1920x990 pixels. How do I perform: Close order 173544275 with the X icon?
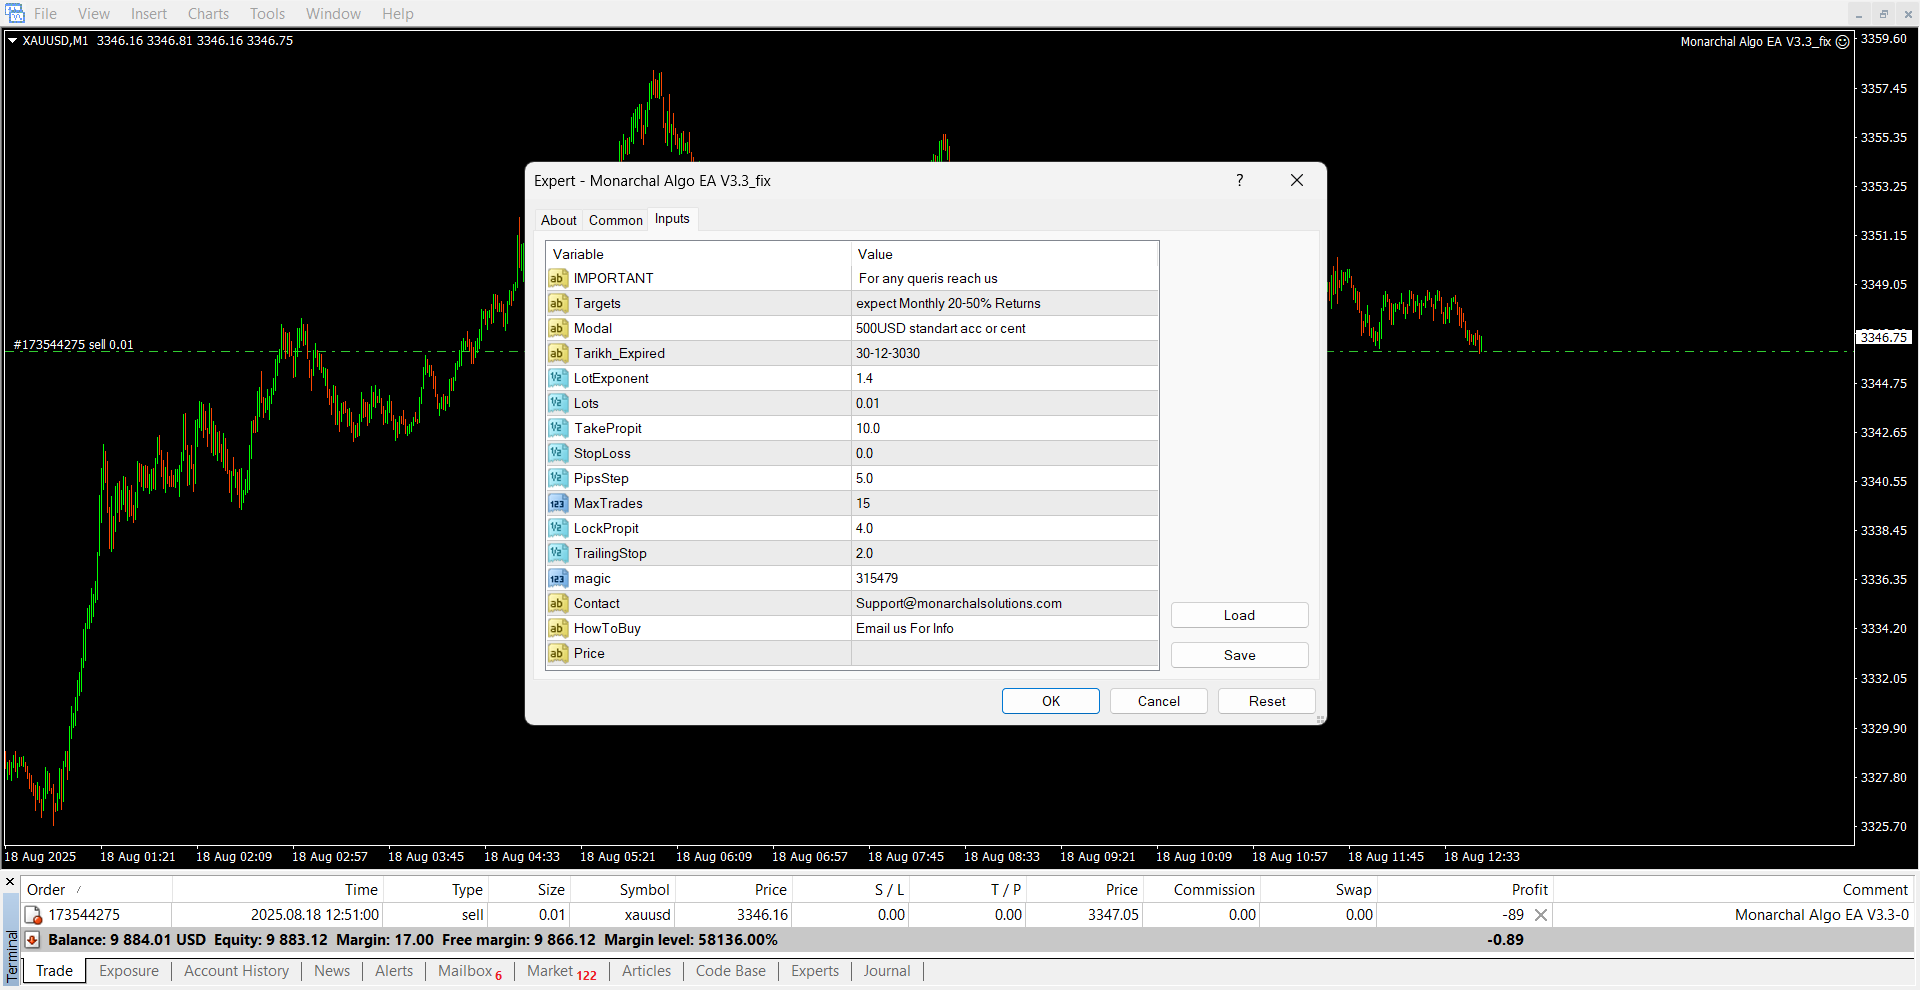point(1541,915)
